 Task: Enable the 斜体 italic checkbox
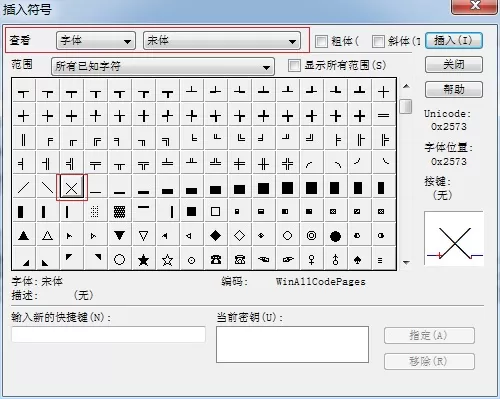[378, 41]
